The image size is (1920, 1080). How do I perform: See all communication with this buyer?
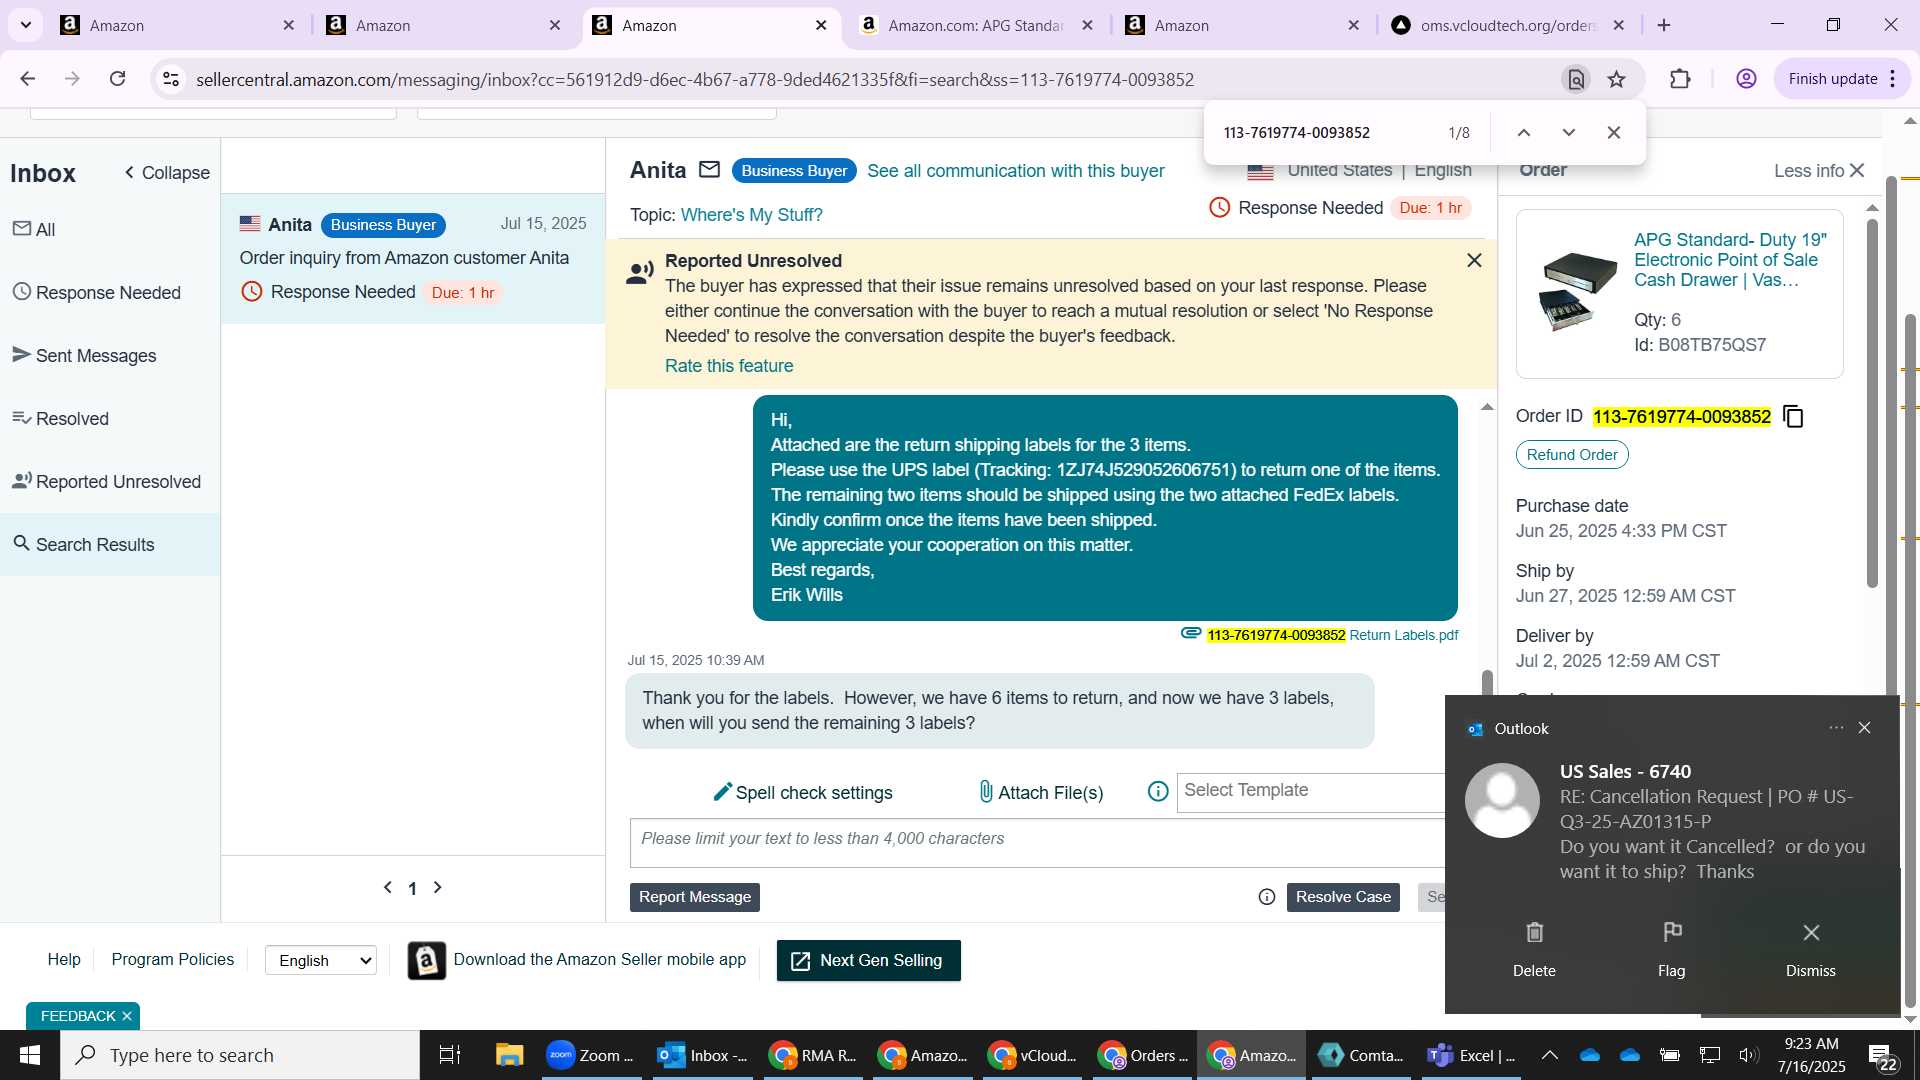pos(1016,171)
